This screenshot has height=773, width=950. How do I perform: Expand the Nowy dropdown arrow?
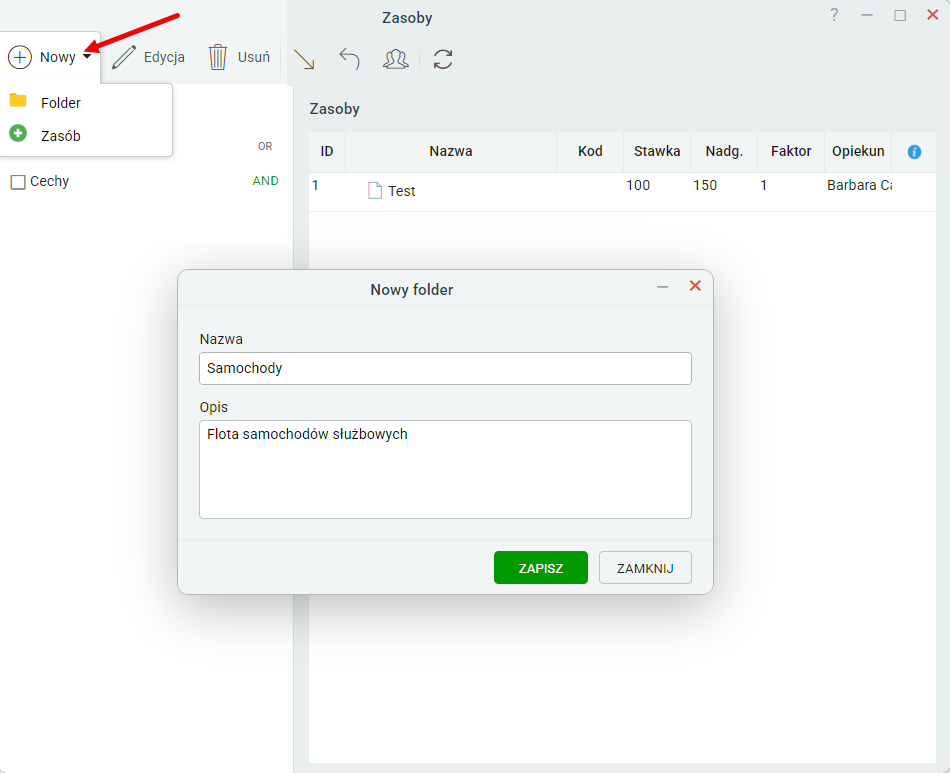[x=87, y=57]
